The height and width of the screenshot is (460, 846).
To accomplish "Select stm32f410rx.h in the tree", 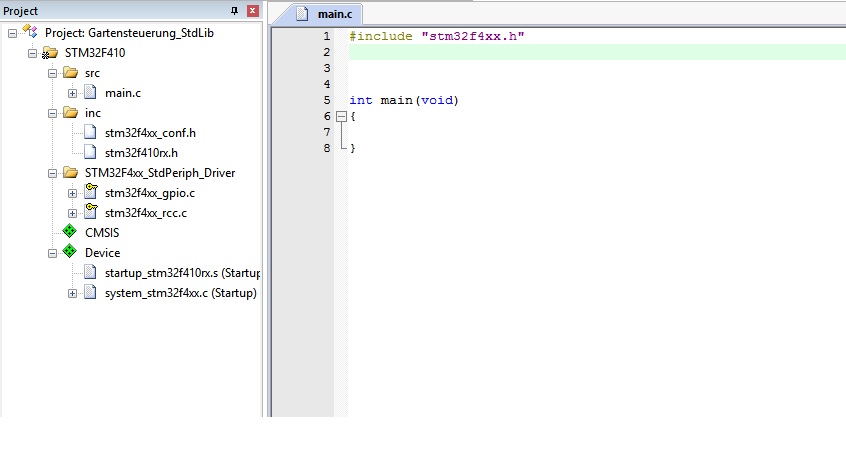I will 141,153.
